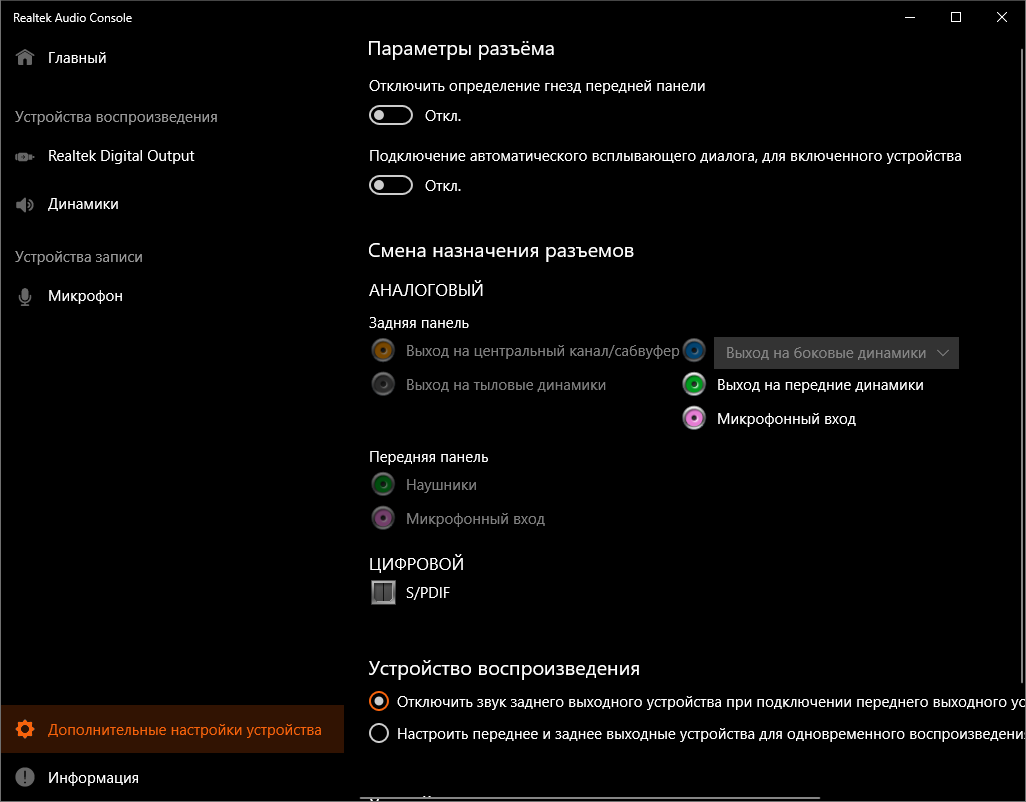Image resolution: width=1026 pixels, height=802 pixels.
Task: Click the S/PDIF digital connector icon
Action: click(382, 593)
